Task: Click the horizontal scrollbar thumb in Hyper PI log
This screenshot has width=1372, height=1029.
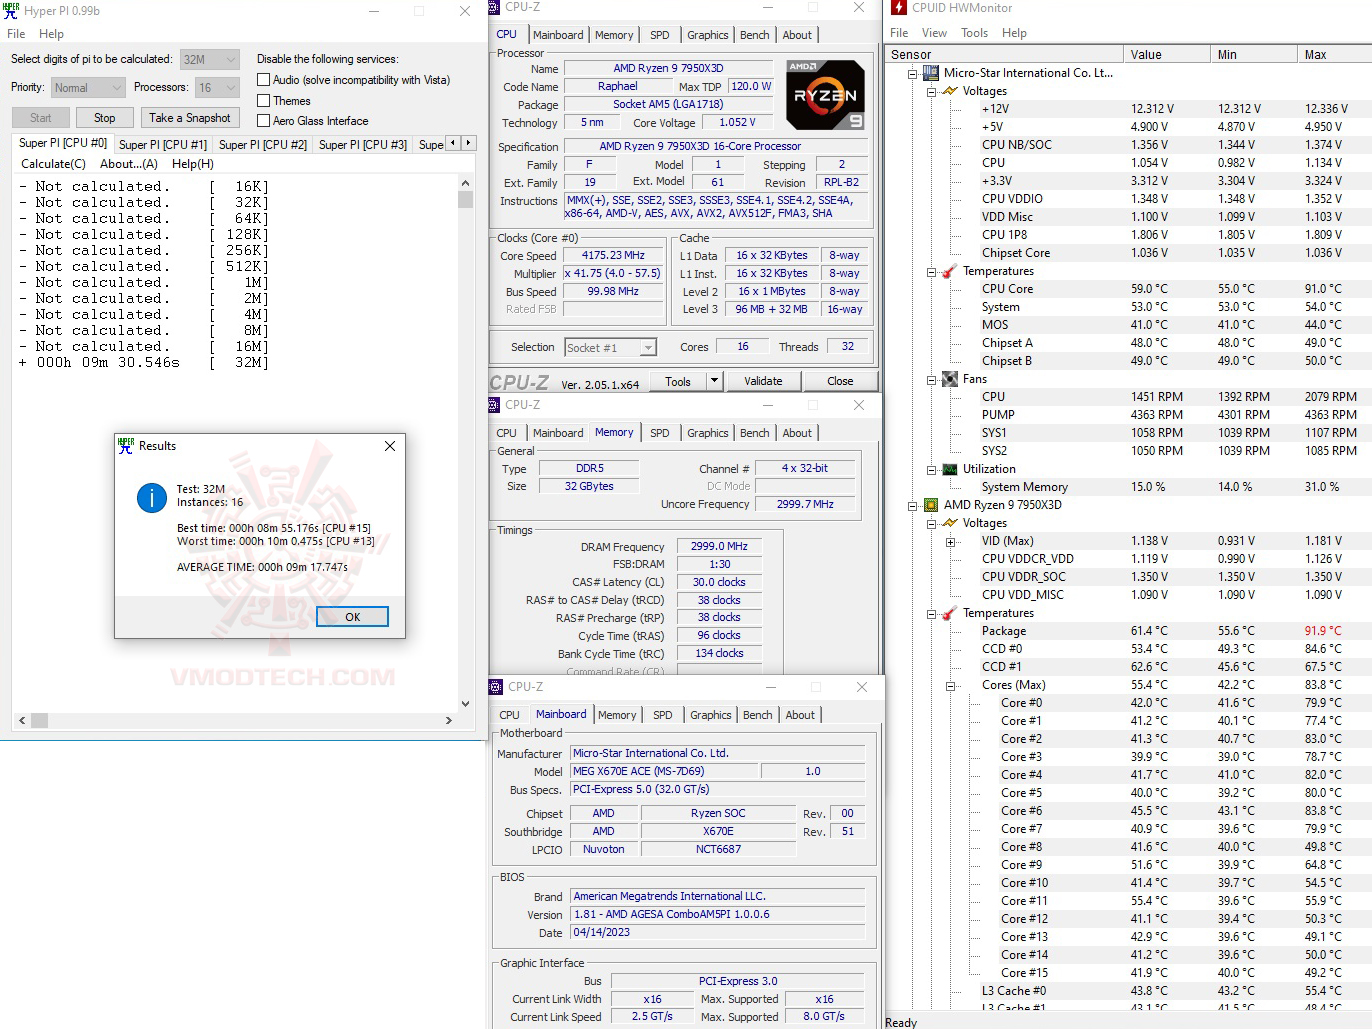Action: tap(39, 720)
